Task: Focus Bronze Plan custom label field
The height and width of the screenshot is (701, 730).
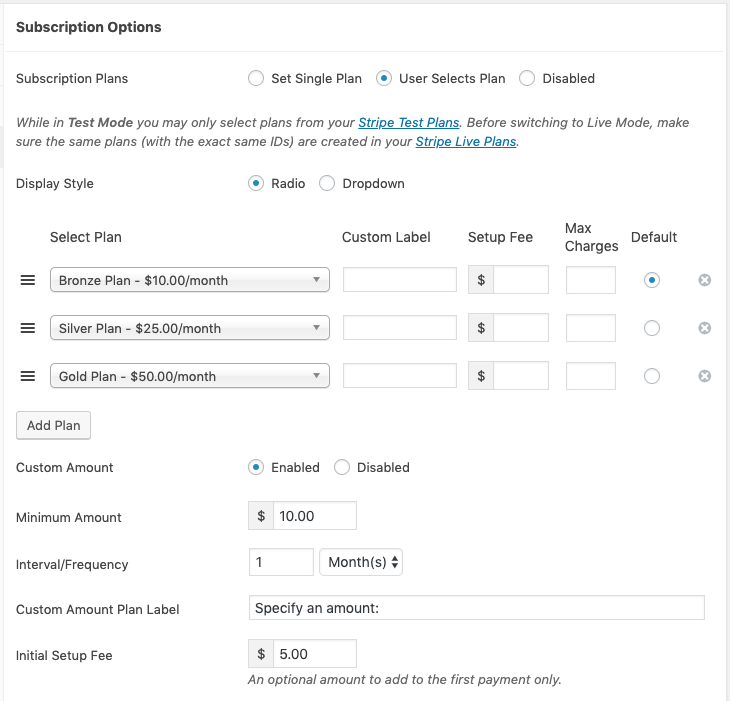Action: [x=400, y=280]
